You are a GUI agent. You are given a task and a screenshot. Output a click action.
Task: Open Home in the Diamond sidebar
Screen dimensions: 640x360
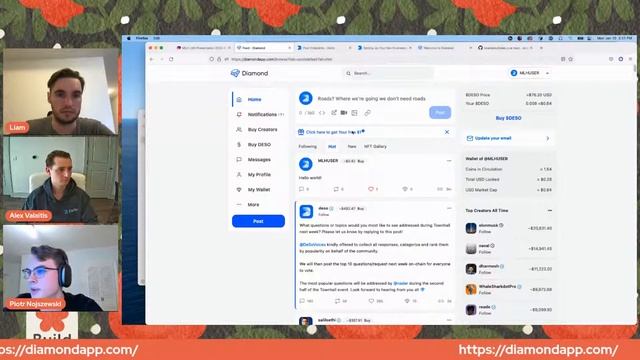254,100
